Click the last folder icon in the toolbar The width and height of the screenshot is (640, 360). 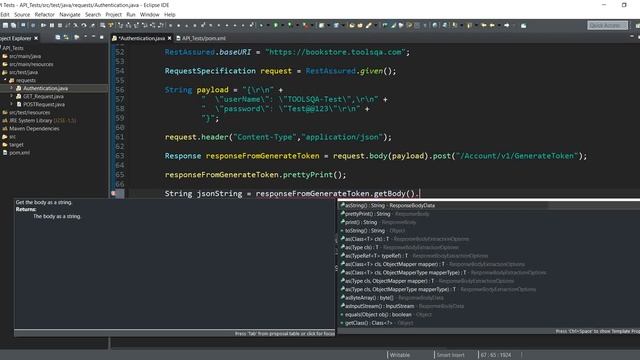[523, 26]
